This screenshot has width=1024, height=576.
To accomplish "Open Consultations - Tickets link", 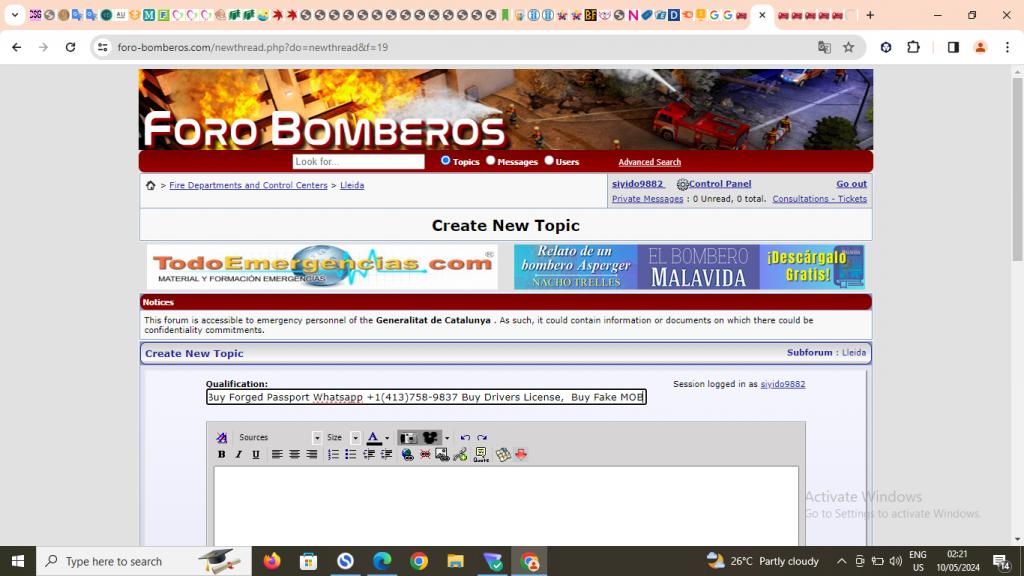I will 820,199.
